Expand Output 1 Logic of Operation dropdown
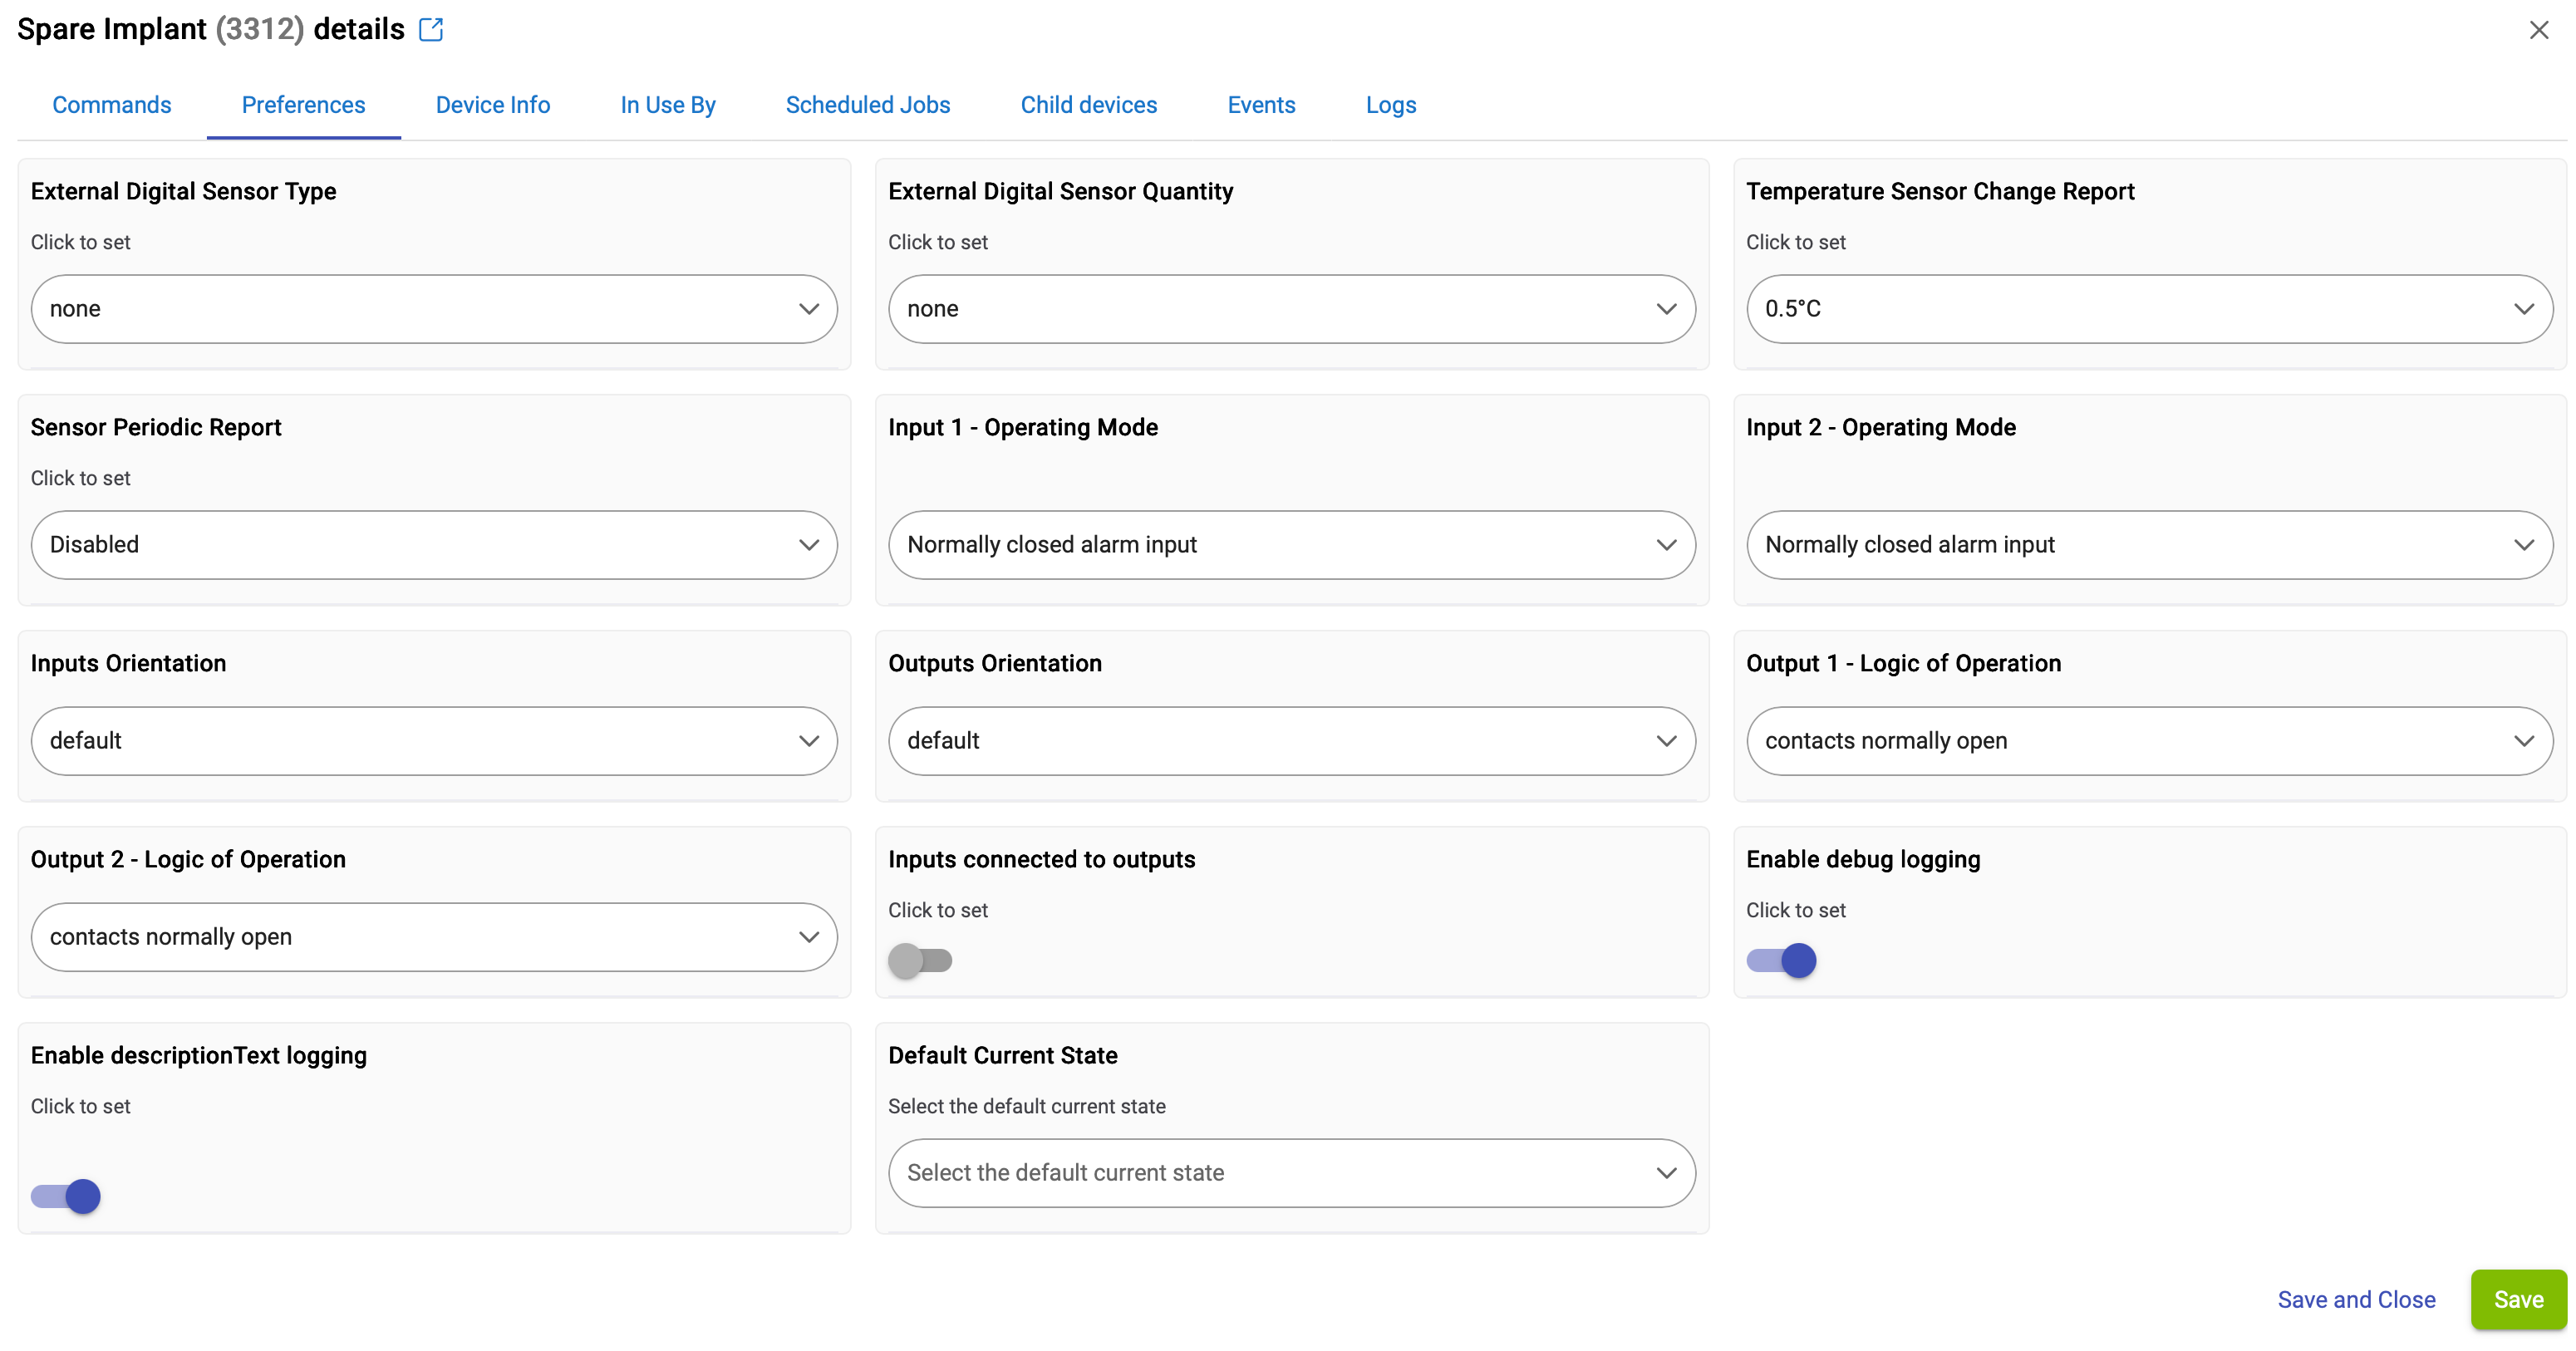Image resolution: width=2576 pixels, height=1351 pixels. click(2149, 741)
